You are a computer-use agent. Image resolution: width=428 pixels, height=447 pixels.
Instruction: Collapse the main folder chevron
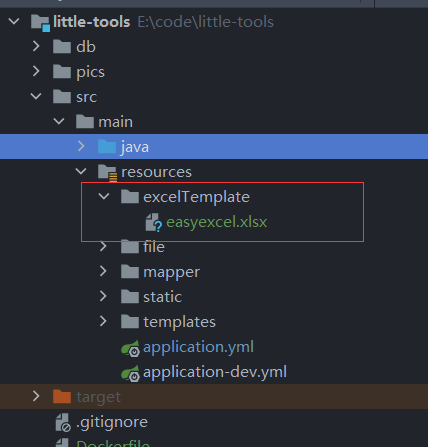point(59,121)
